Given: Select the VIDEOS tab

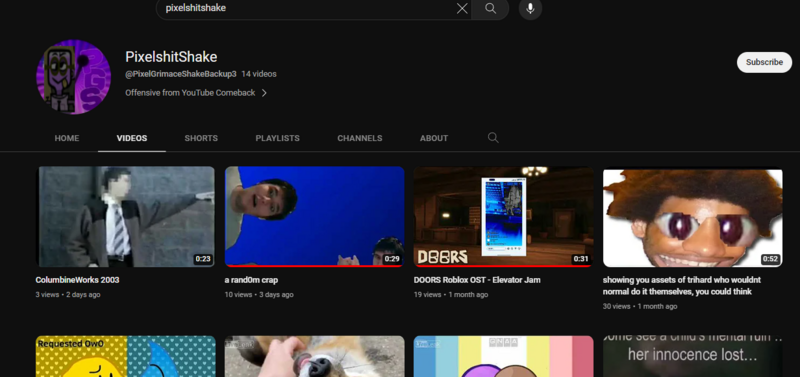Looking at the screenshot, I should 132,138.
